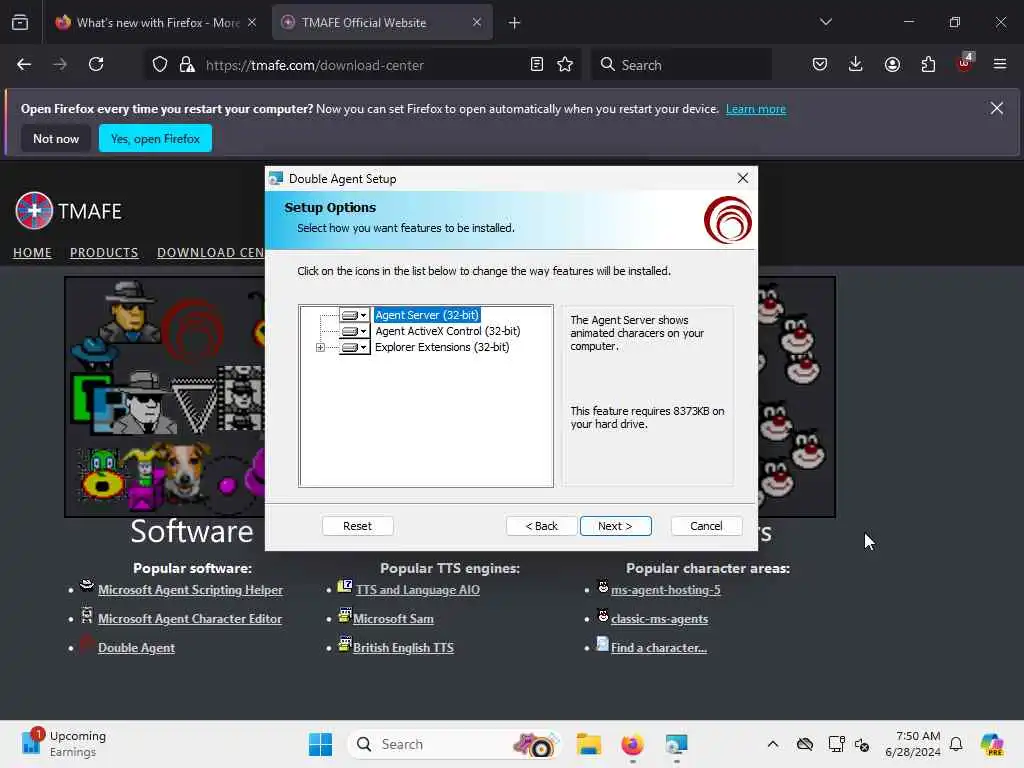Show hidden system tray icons
Screen dimensions: 1024x768
pyautogui.click(x=773, y=744)
